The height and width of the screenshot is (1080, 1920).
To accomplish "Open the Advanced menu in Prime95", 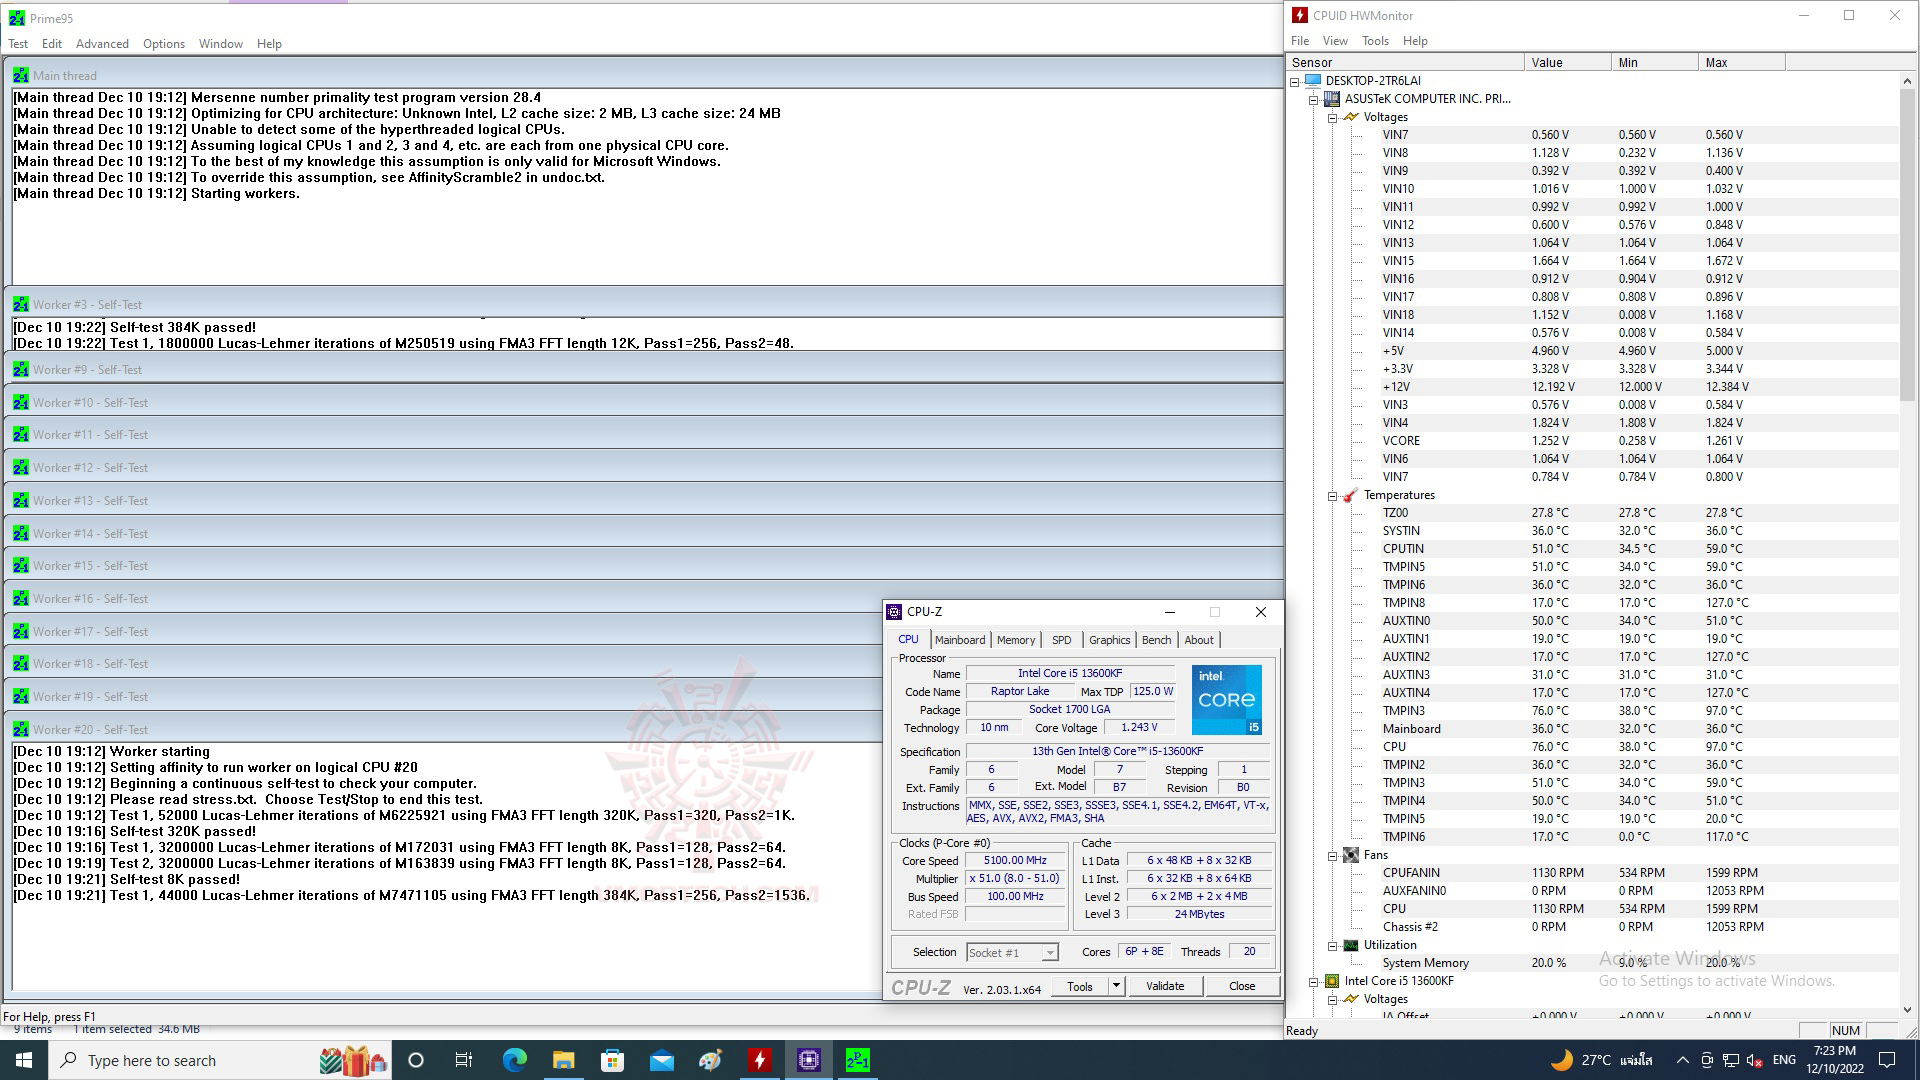I will 102,44.
